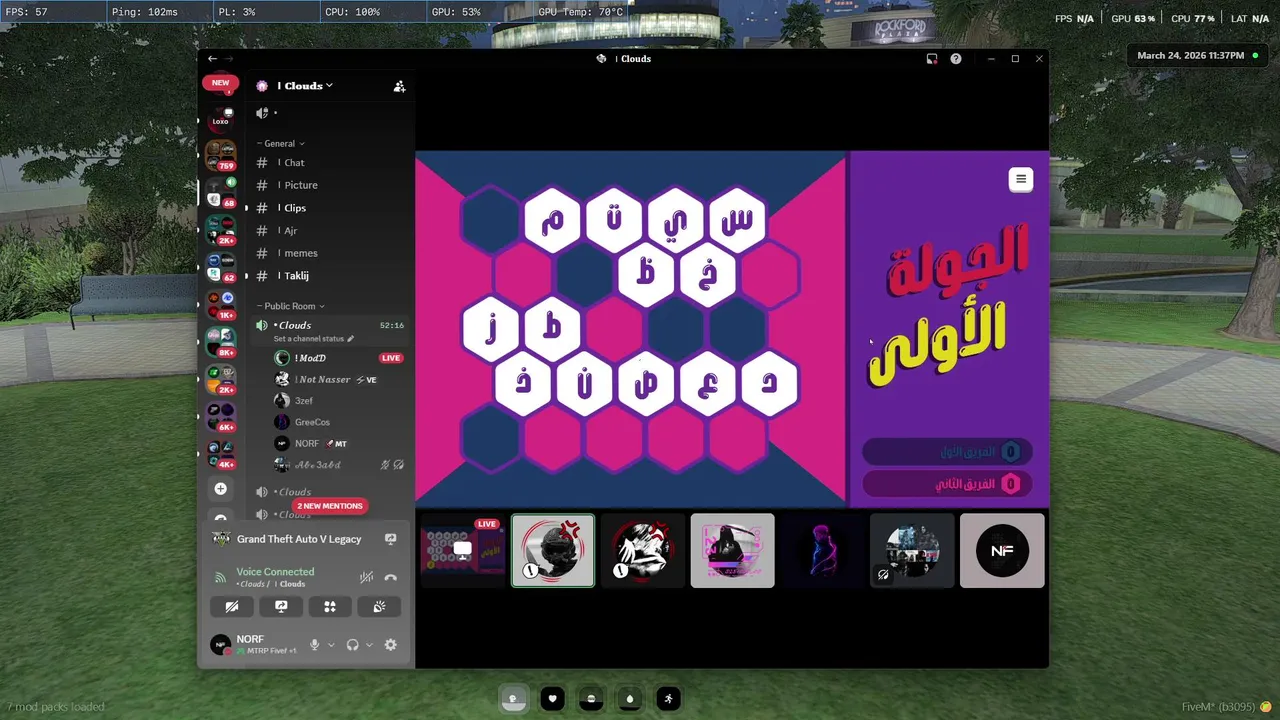Open server folder with 4K+ badge

(x=220, y=454)
